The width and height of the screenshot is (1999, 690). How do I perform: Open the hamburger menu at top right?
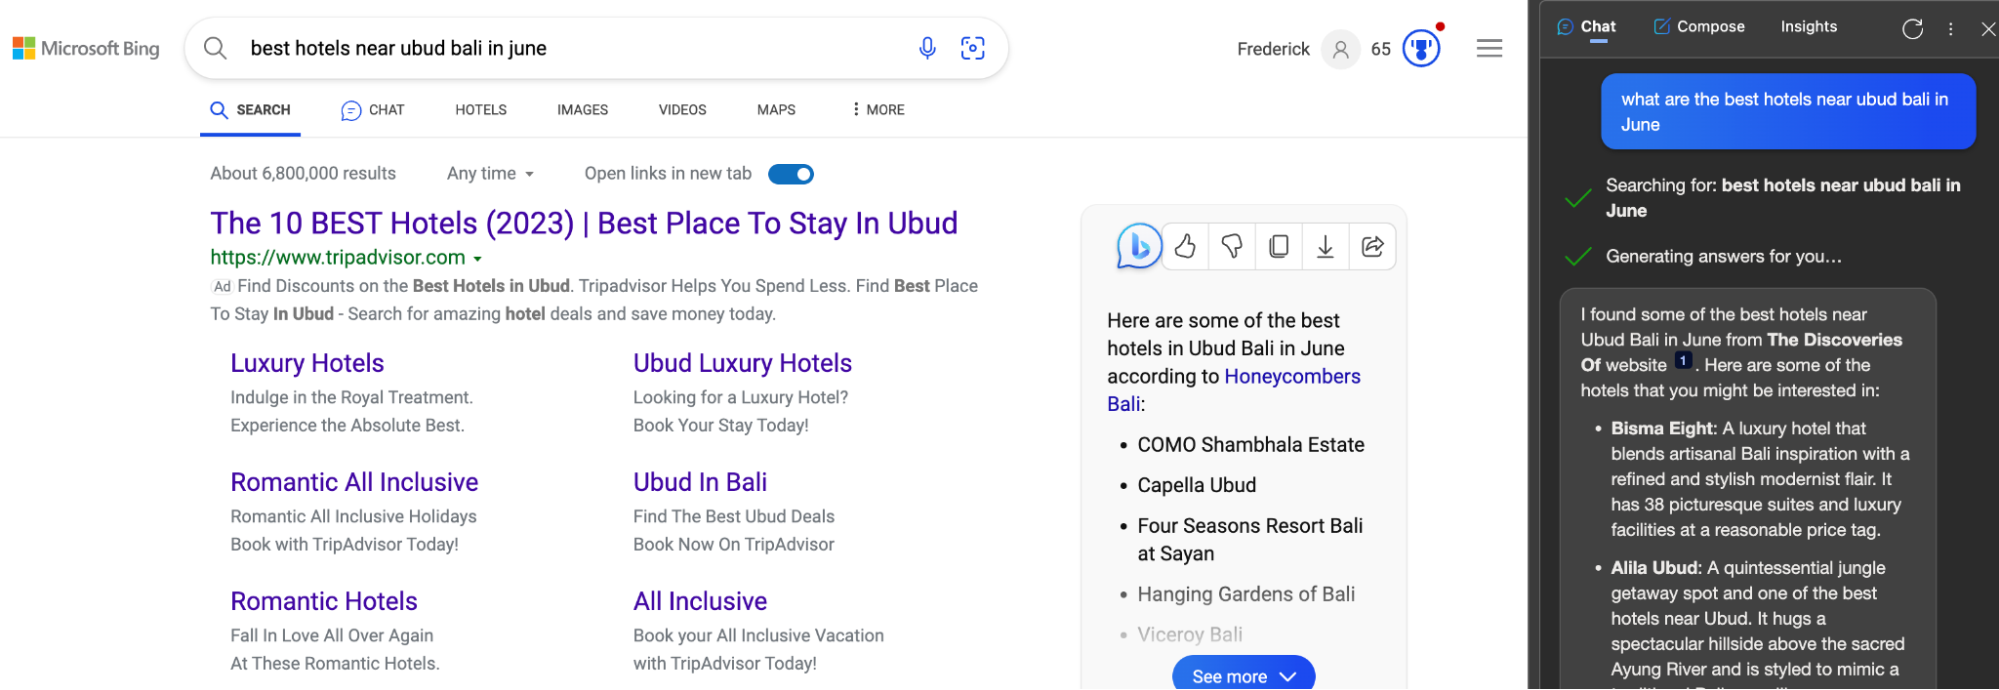(x=1488, y=47)
